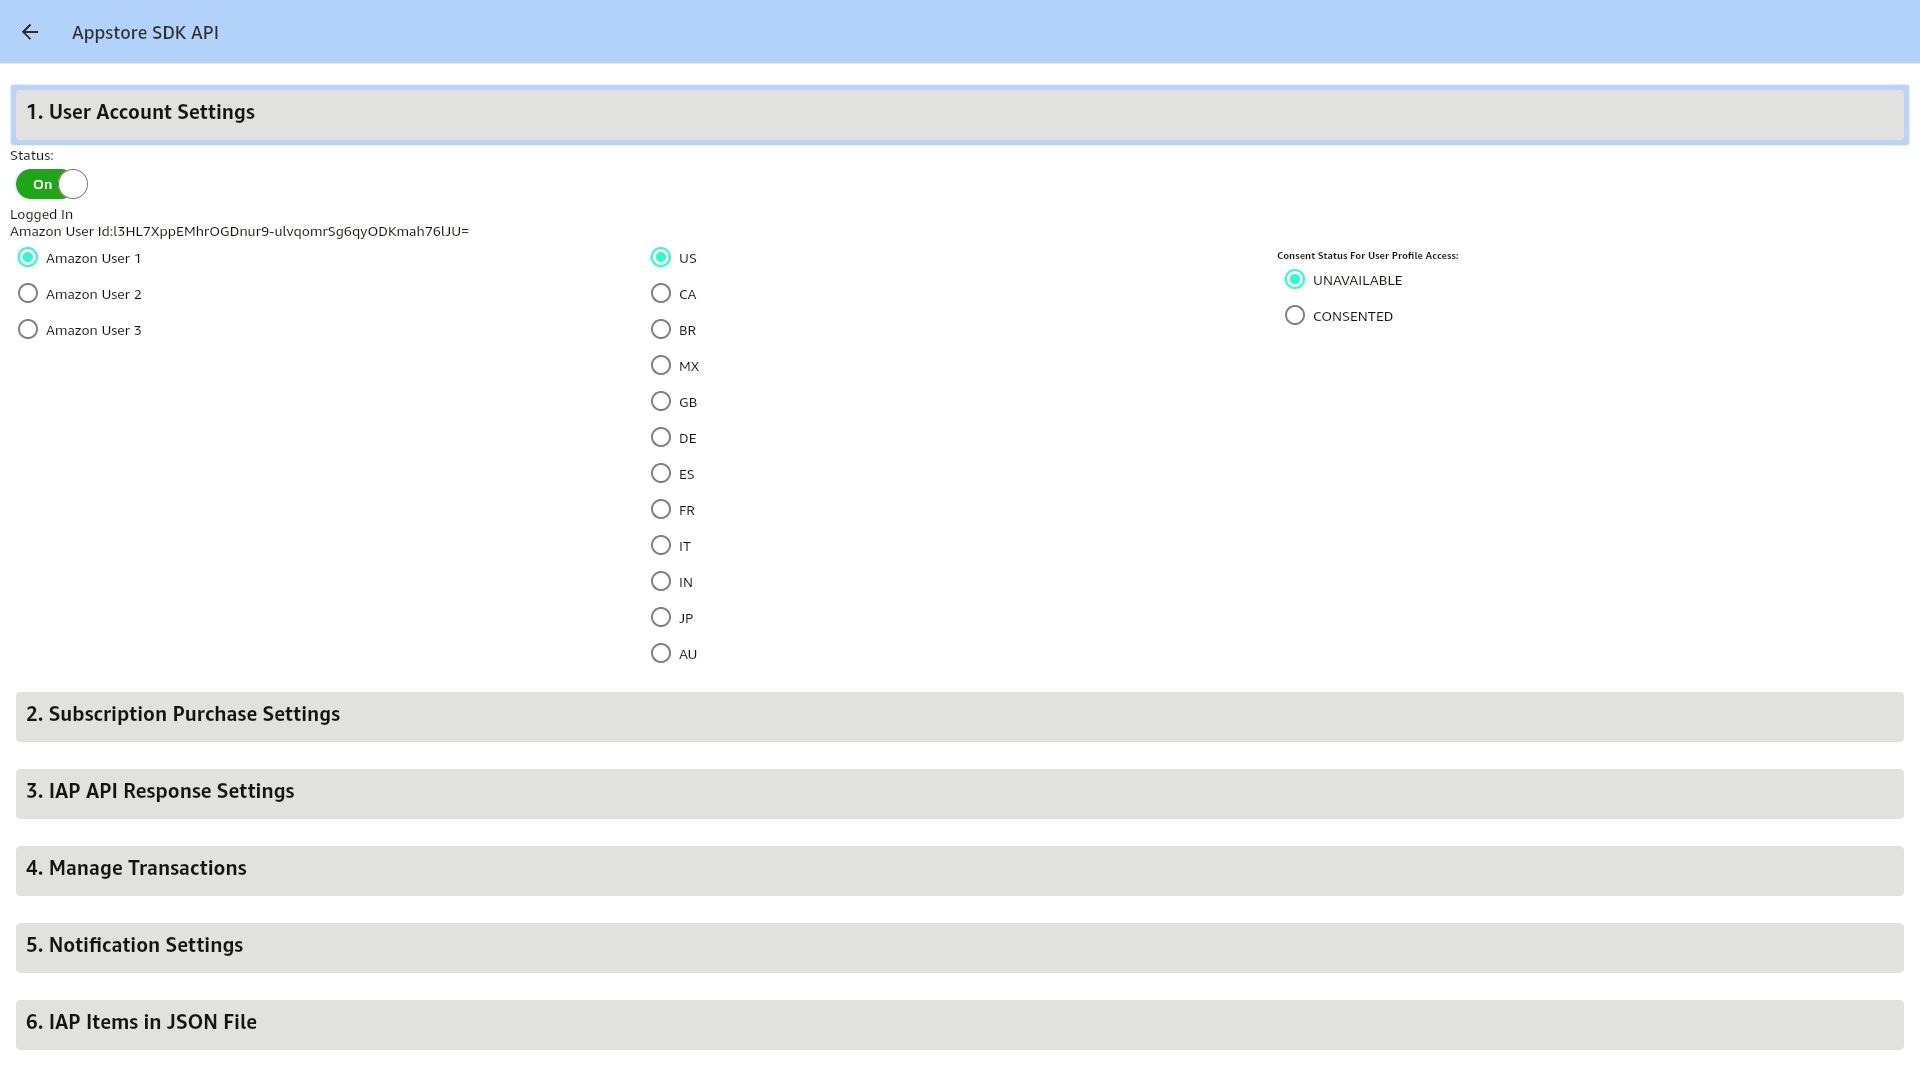Toggle the Status switch off

(x=50, y=184)
